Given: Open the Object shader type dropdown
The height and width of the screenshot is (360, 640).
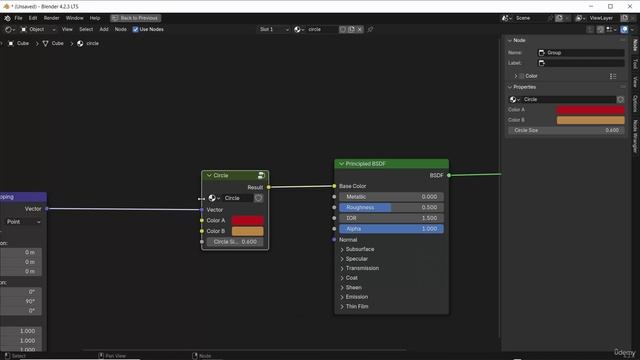Looking at the screenshot, I should (x=38, y=29).
